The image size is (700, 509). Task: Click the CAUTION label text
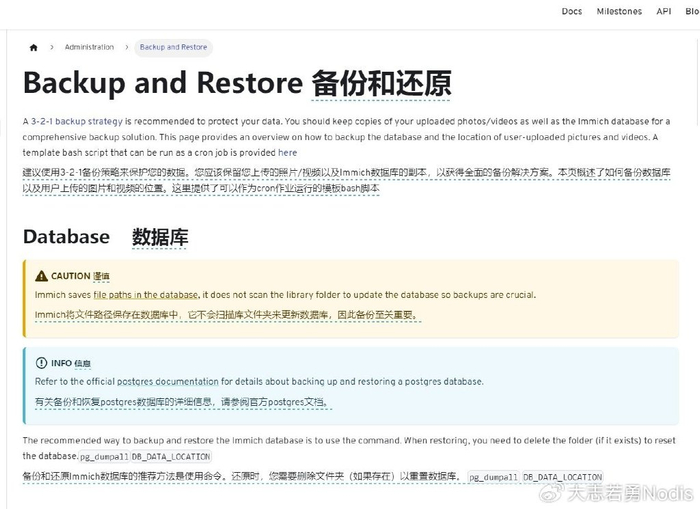click(71, 276)
